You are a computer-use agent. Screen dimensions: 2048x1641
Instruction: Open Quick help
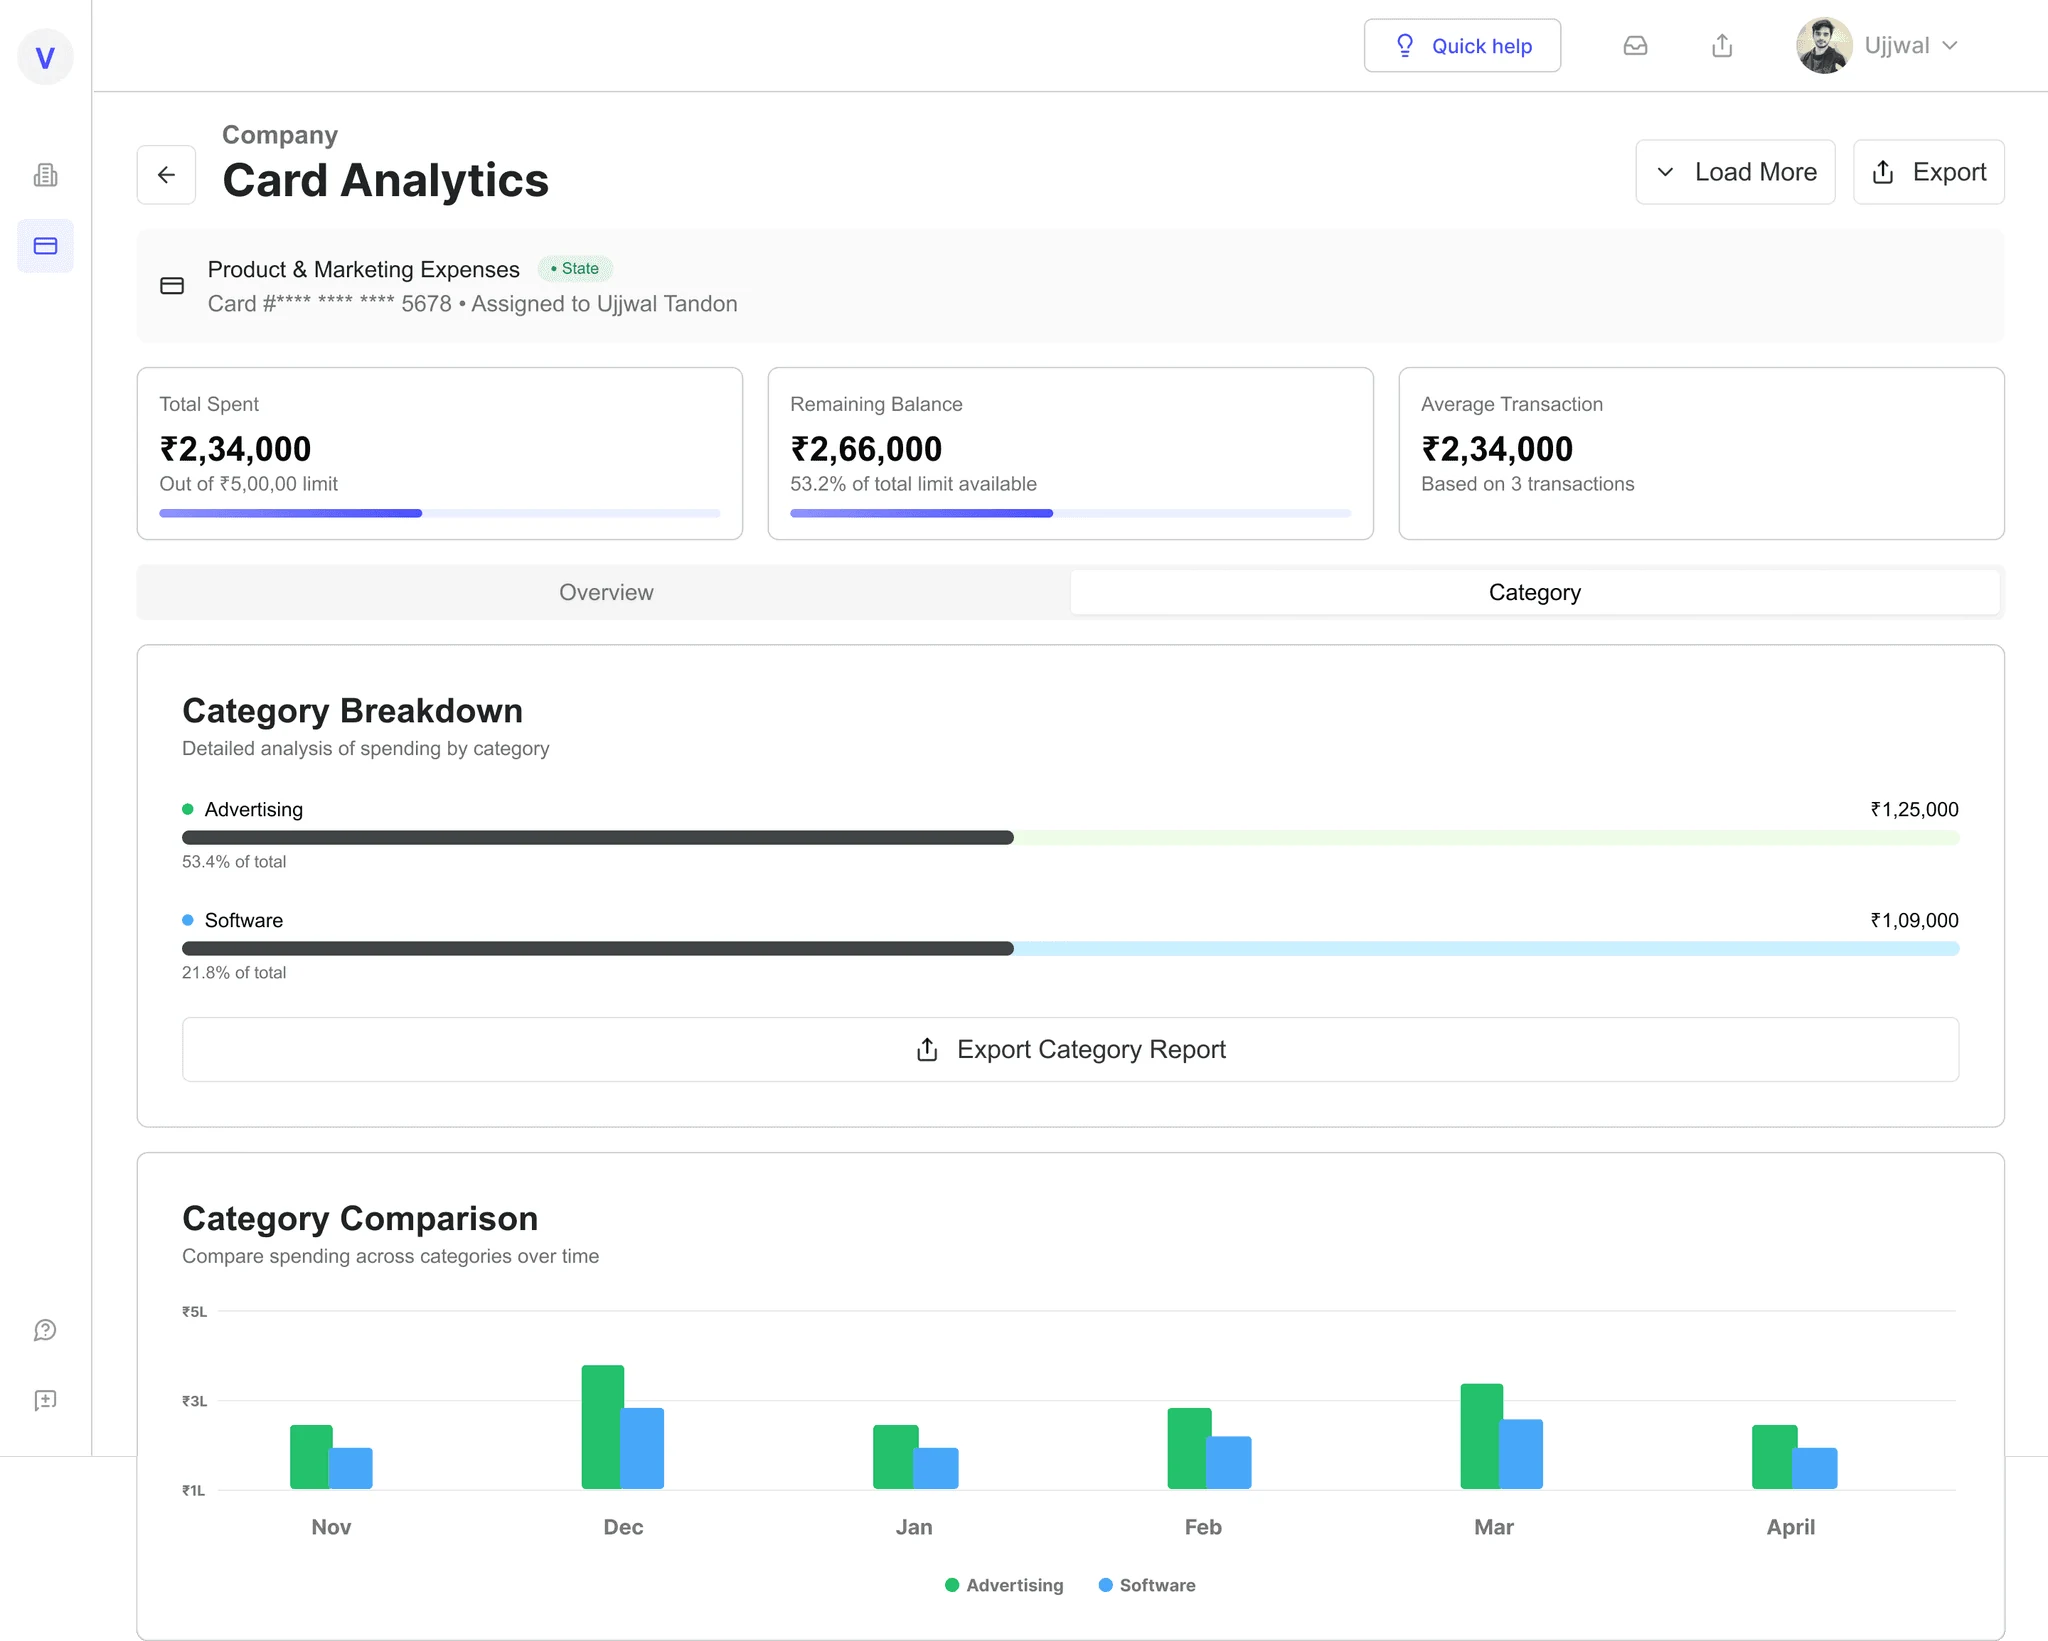pos(1462,46)
